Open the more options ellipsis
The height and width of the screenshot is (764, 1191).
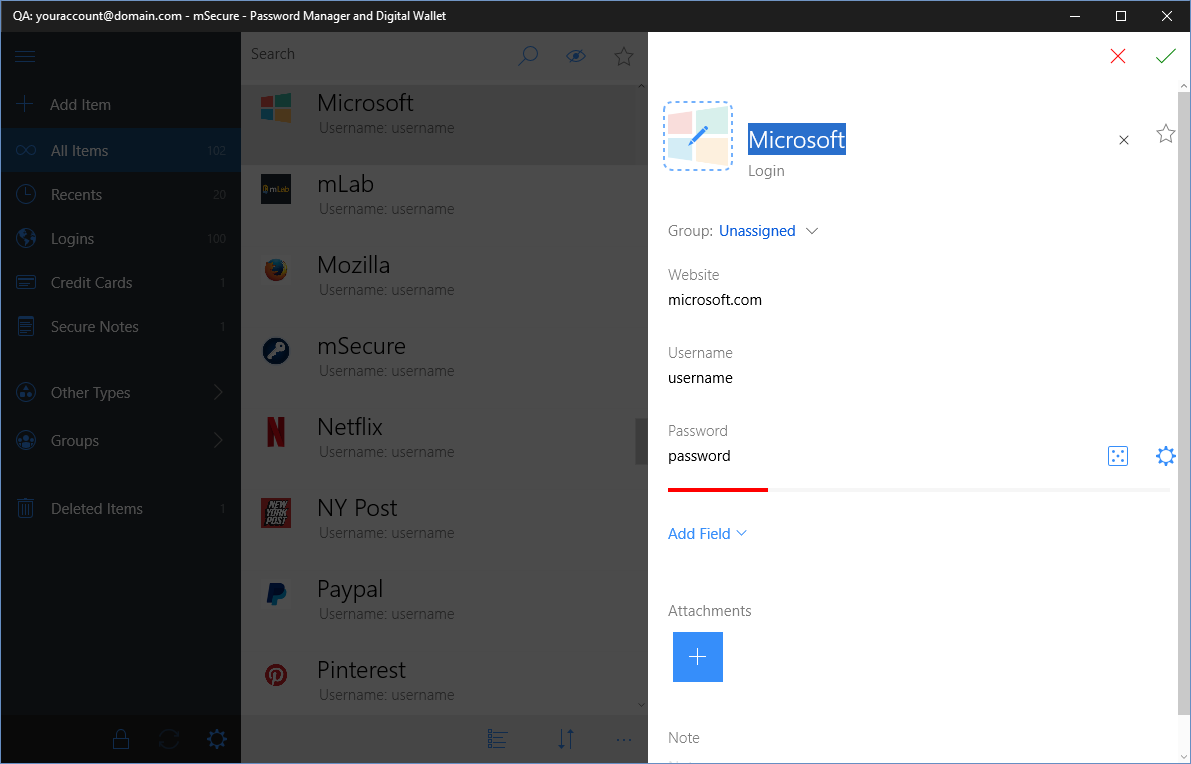pos(624,739)
